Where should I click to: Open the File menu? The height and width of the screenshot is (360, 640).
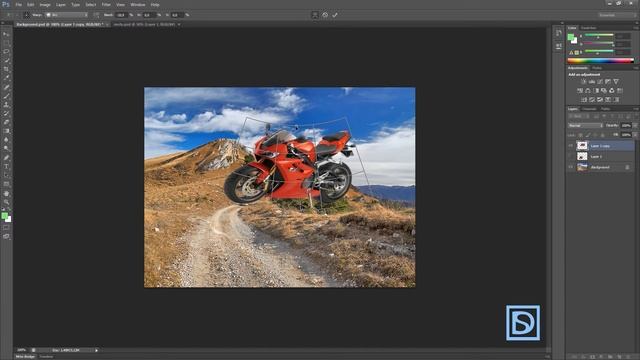(x=18, y=4)
